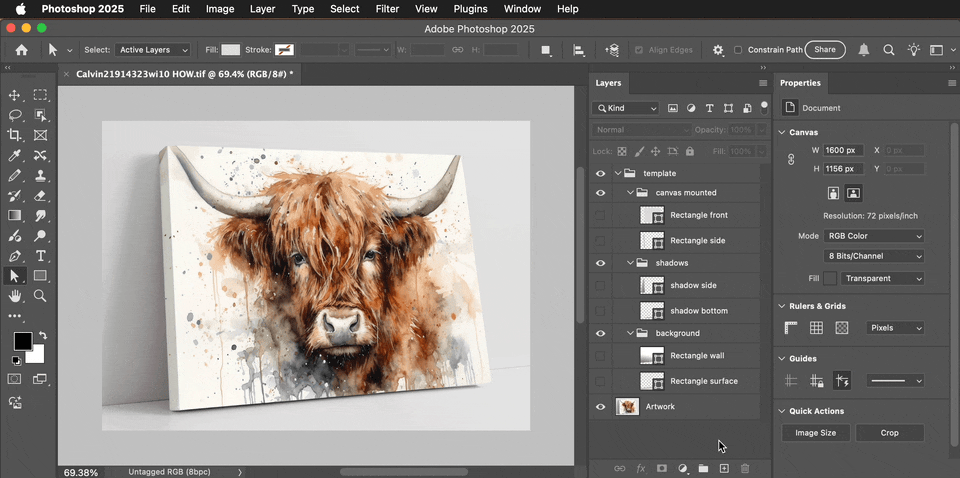960x478 pixels.
Task: Create a new layer
Action: [724, 468]
